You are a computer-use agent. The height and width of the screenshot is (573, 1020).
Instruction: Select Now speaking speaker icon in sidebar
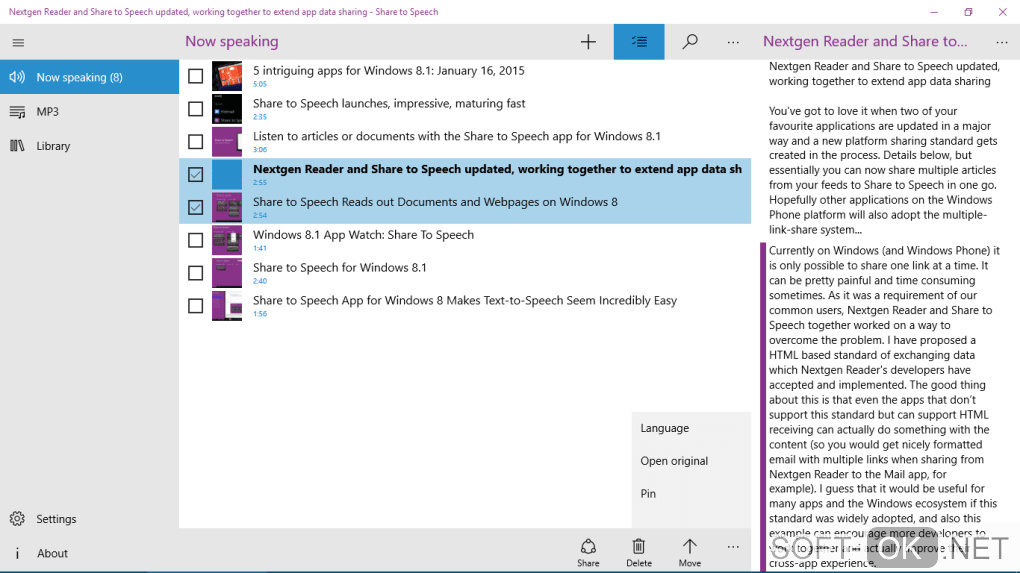(x=17, y=77)
